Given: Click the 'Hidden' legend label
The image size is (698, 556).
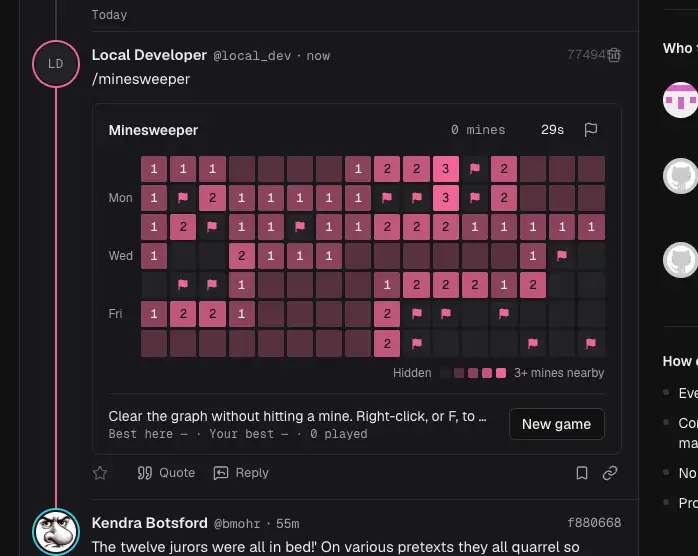Looking at the screenshot, I should coord(412,373).
